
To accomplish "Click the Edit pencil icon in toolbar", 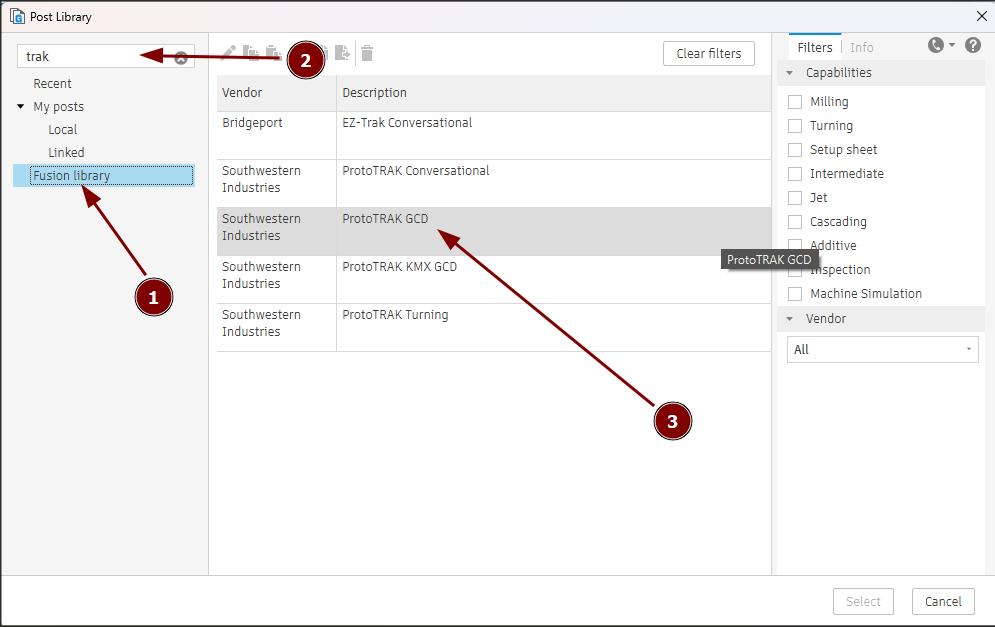I will (229, 53).
